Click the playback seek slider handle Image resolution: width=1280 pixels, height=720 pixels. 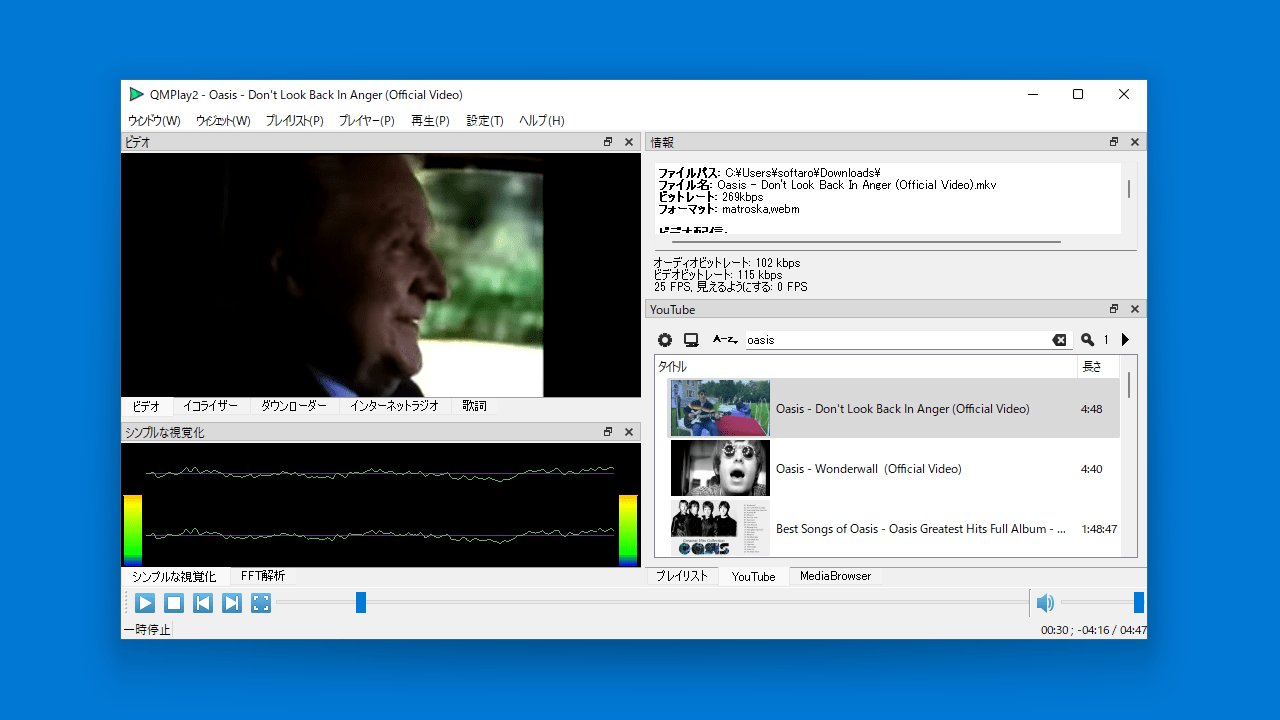(x=361, y=602)
